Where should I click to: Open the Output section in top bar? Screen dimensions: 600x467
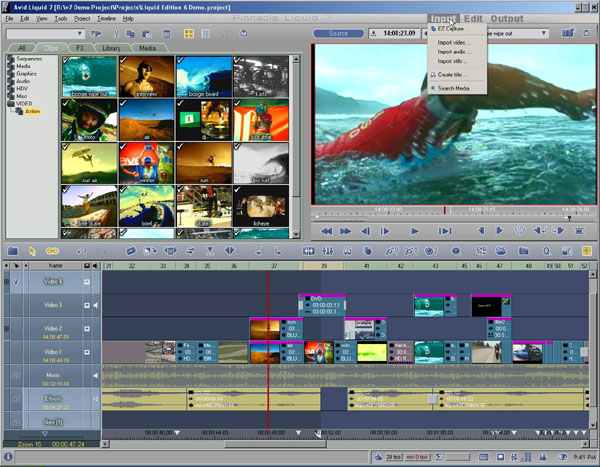click(507, 19)
